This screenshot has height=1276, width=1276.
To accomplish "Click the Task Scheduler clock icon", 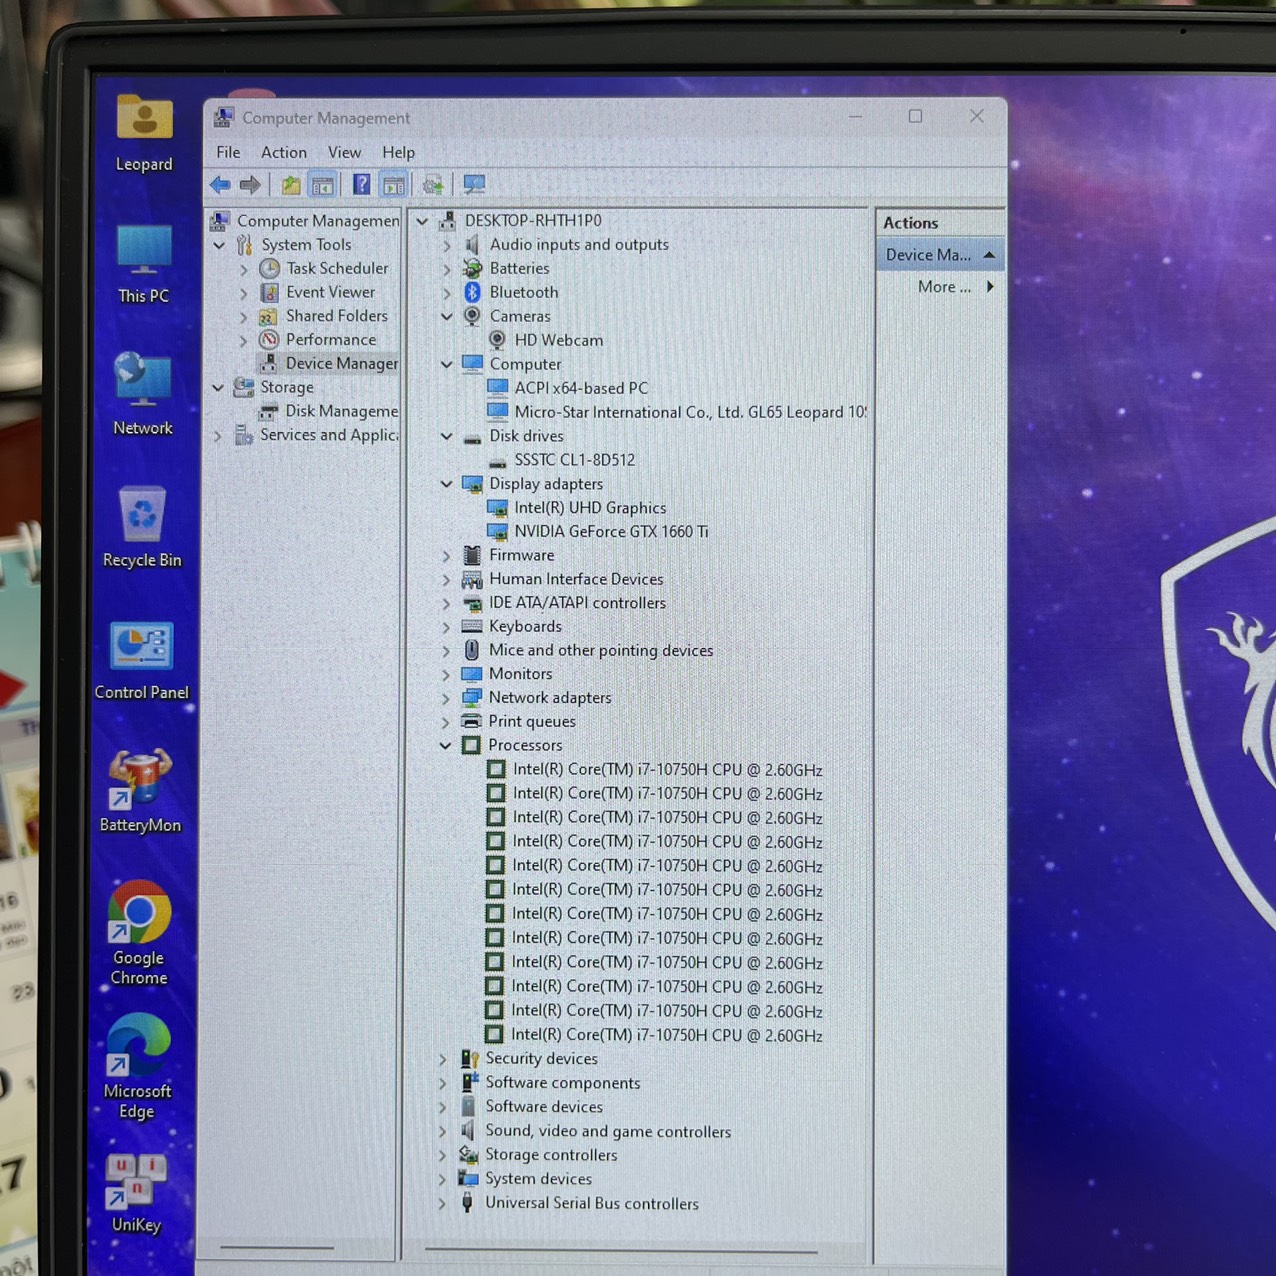I will (269, 268).
